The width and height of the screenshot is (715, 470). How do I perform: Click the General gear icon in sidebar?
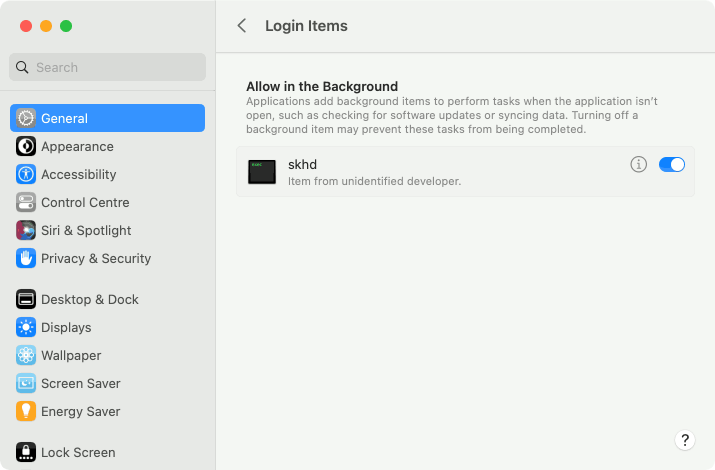click(x=26, y=118)
